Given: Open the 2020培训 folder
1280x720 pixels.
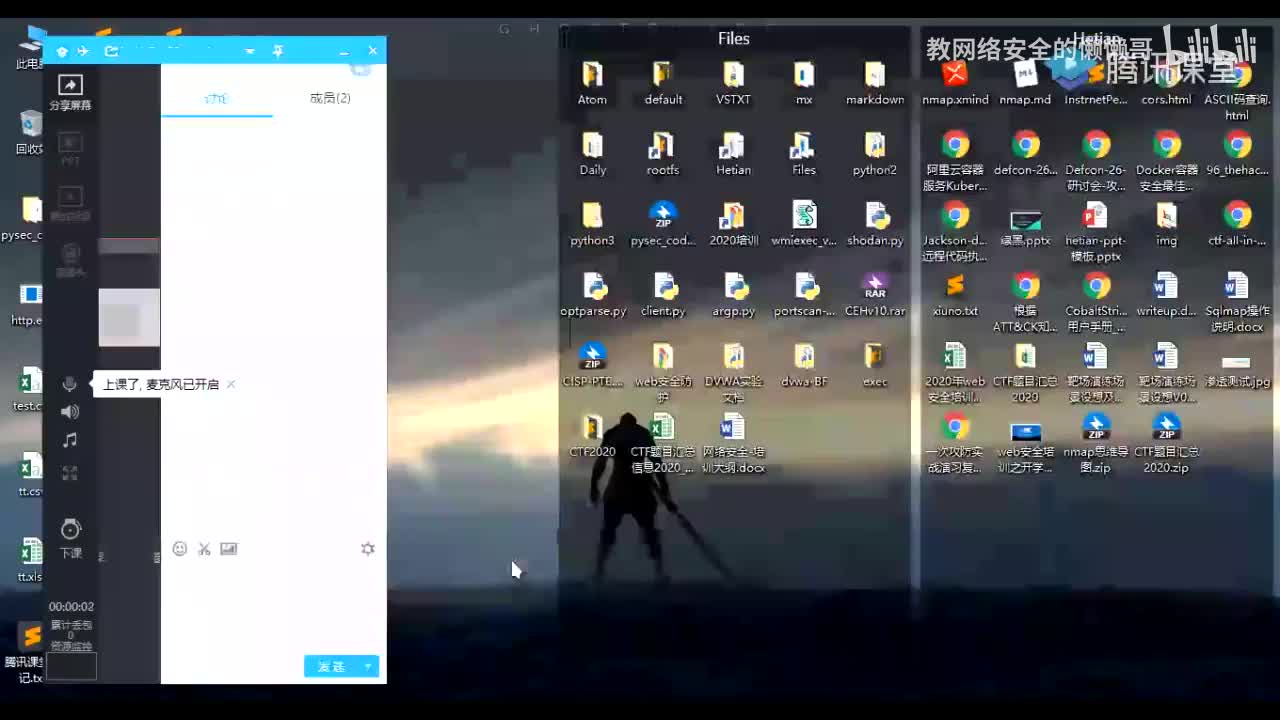Looking at the screenshot, I should click(x=733, y=225).
